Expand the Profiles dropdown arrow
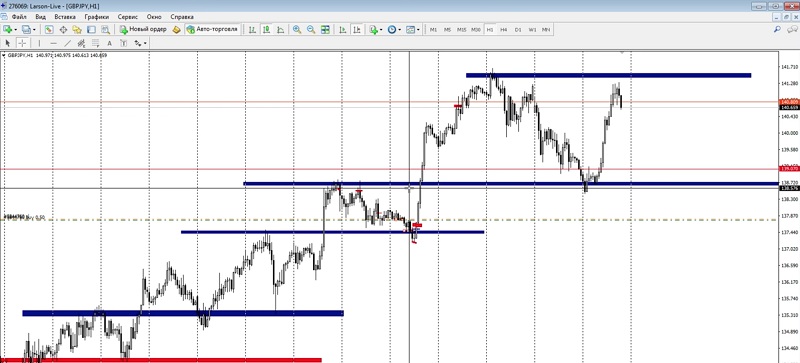The height and width of the screenshot is (363, 800). coord(34,30)
